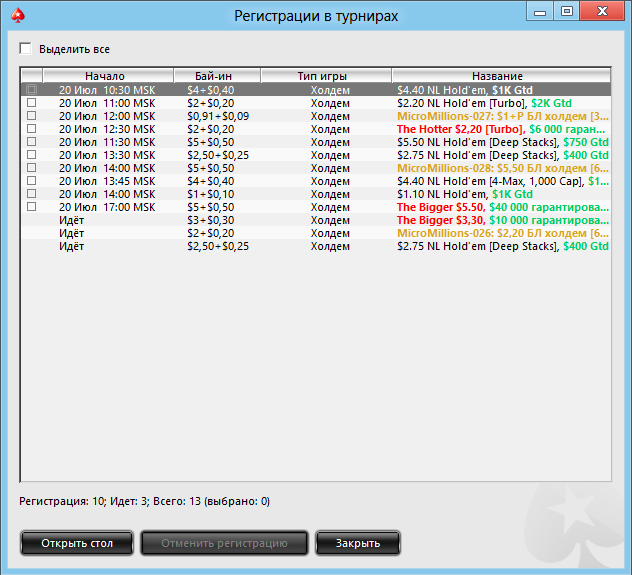Select '$4.40 NL Hold'em, $1K Gtd' tournament name

click(465, 90)
